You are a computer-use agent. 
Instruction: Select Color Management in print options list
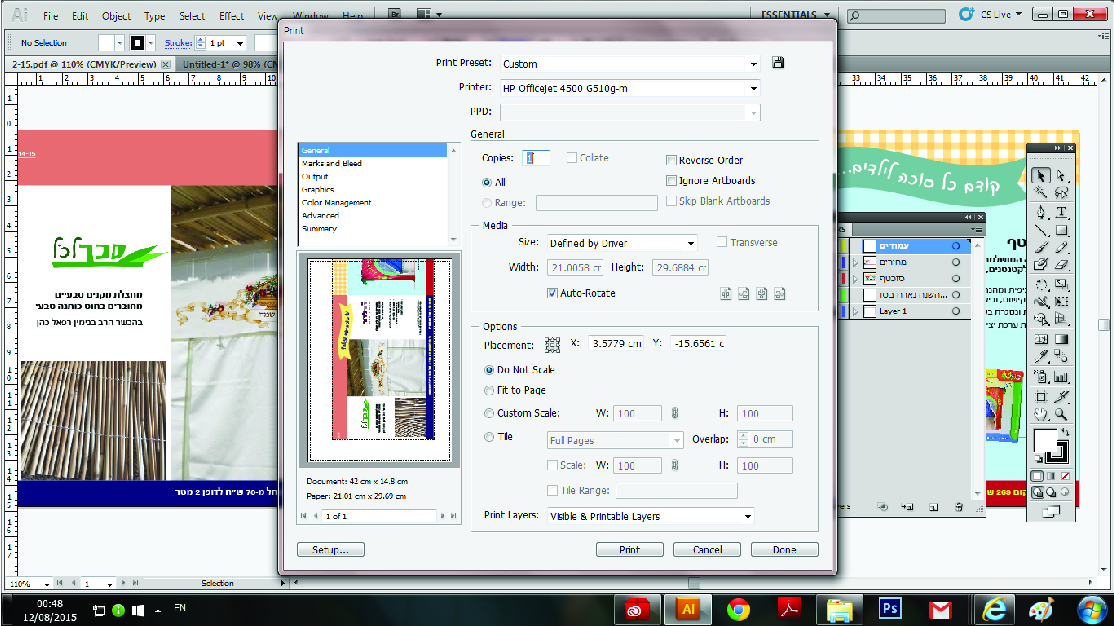tap(336, 203)
